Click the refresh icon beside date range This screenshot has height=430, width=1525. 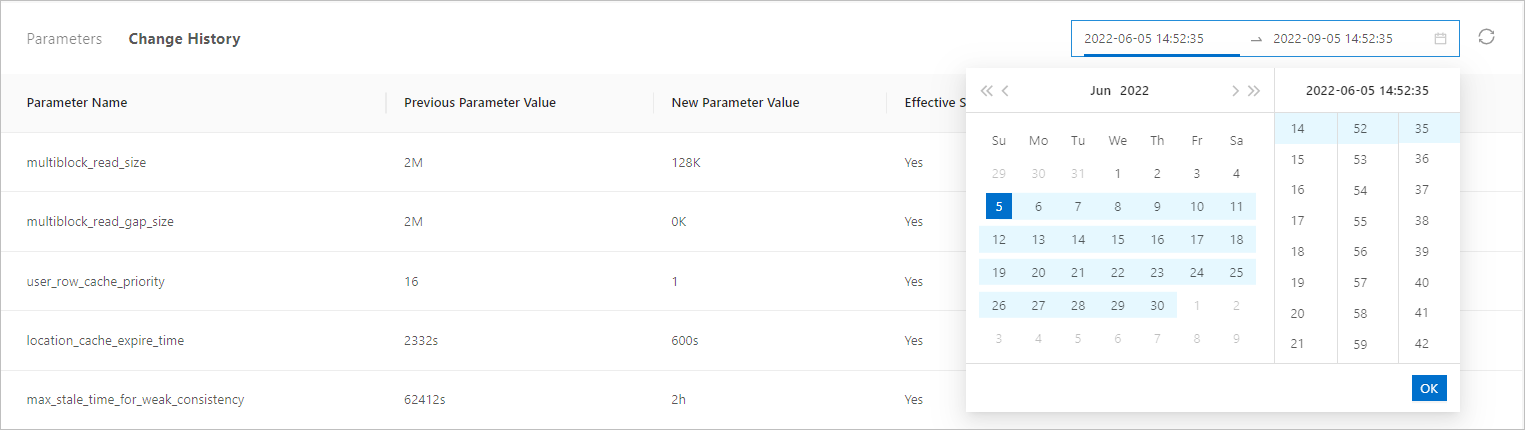pyautogui.click(x=1486, y=37)
